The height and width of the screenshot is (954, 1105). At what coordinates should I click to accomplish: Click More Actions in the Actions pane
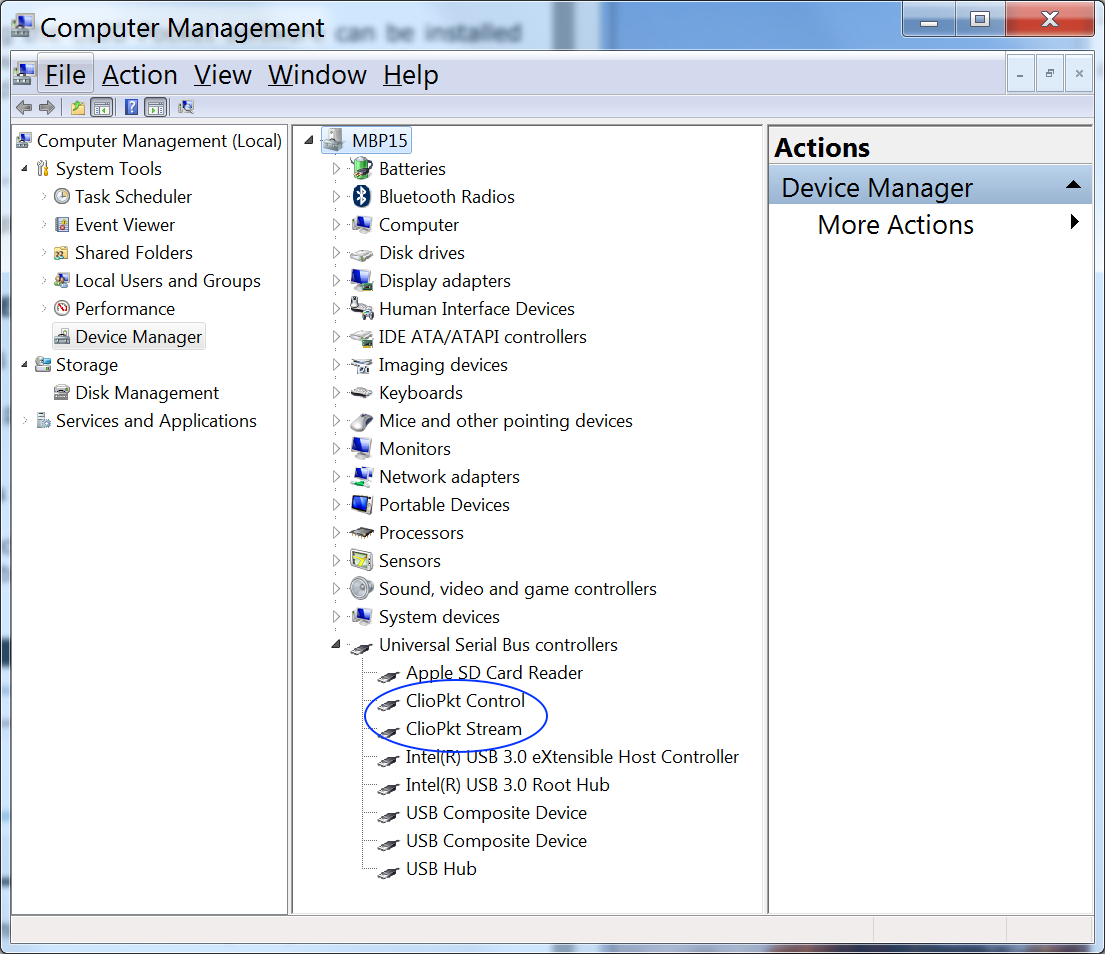[895, 225]
